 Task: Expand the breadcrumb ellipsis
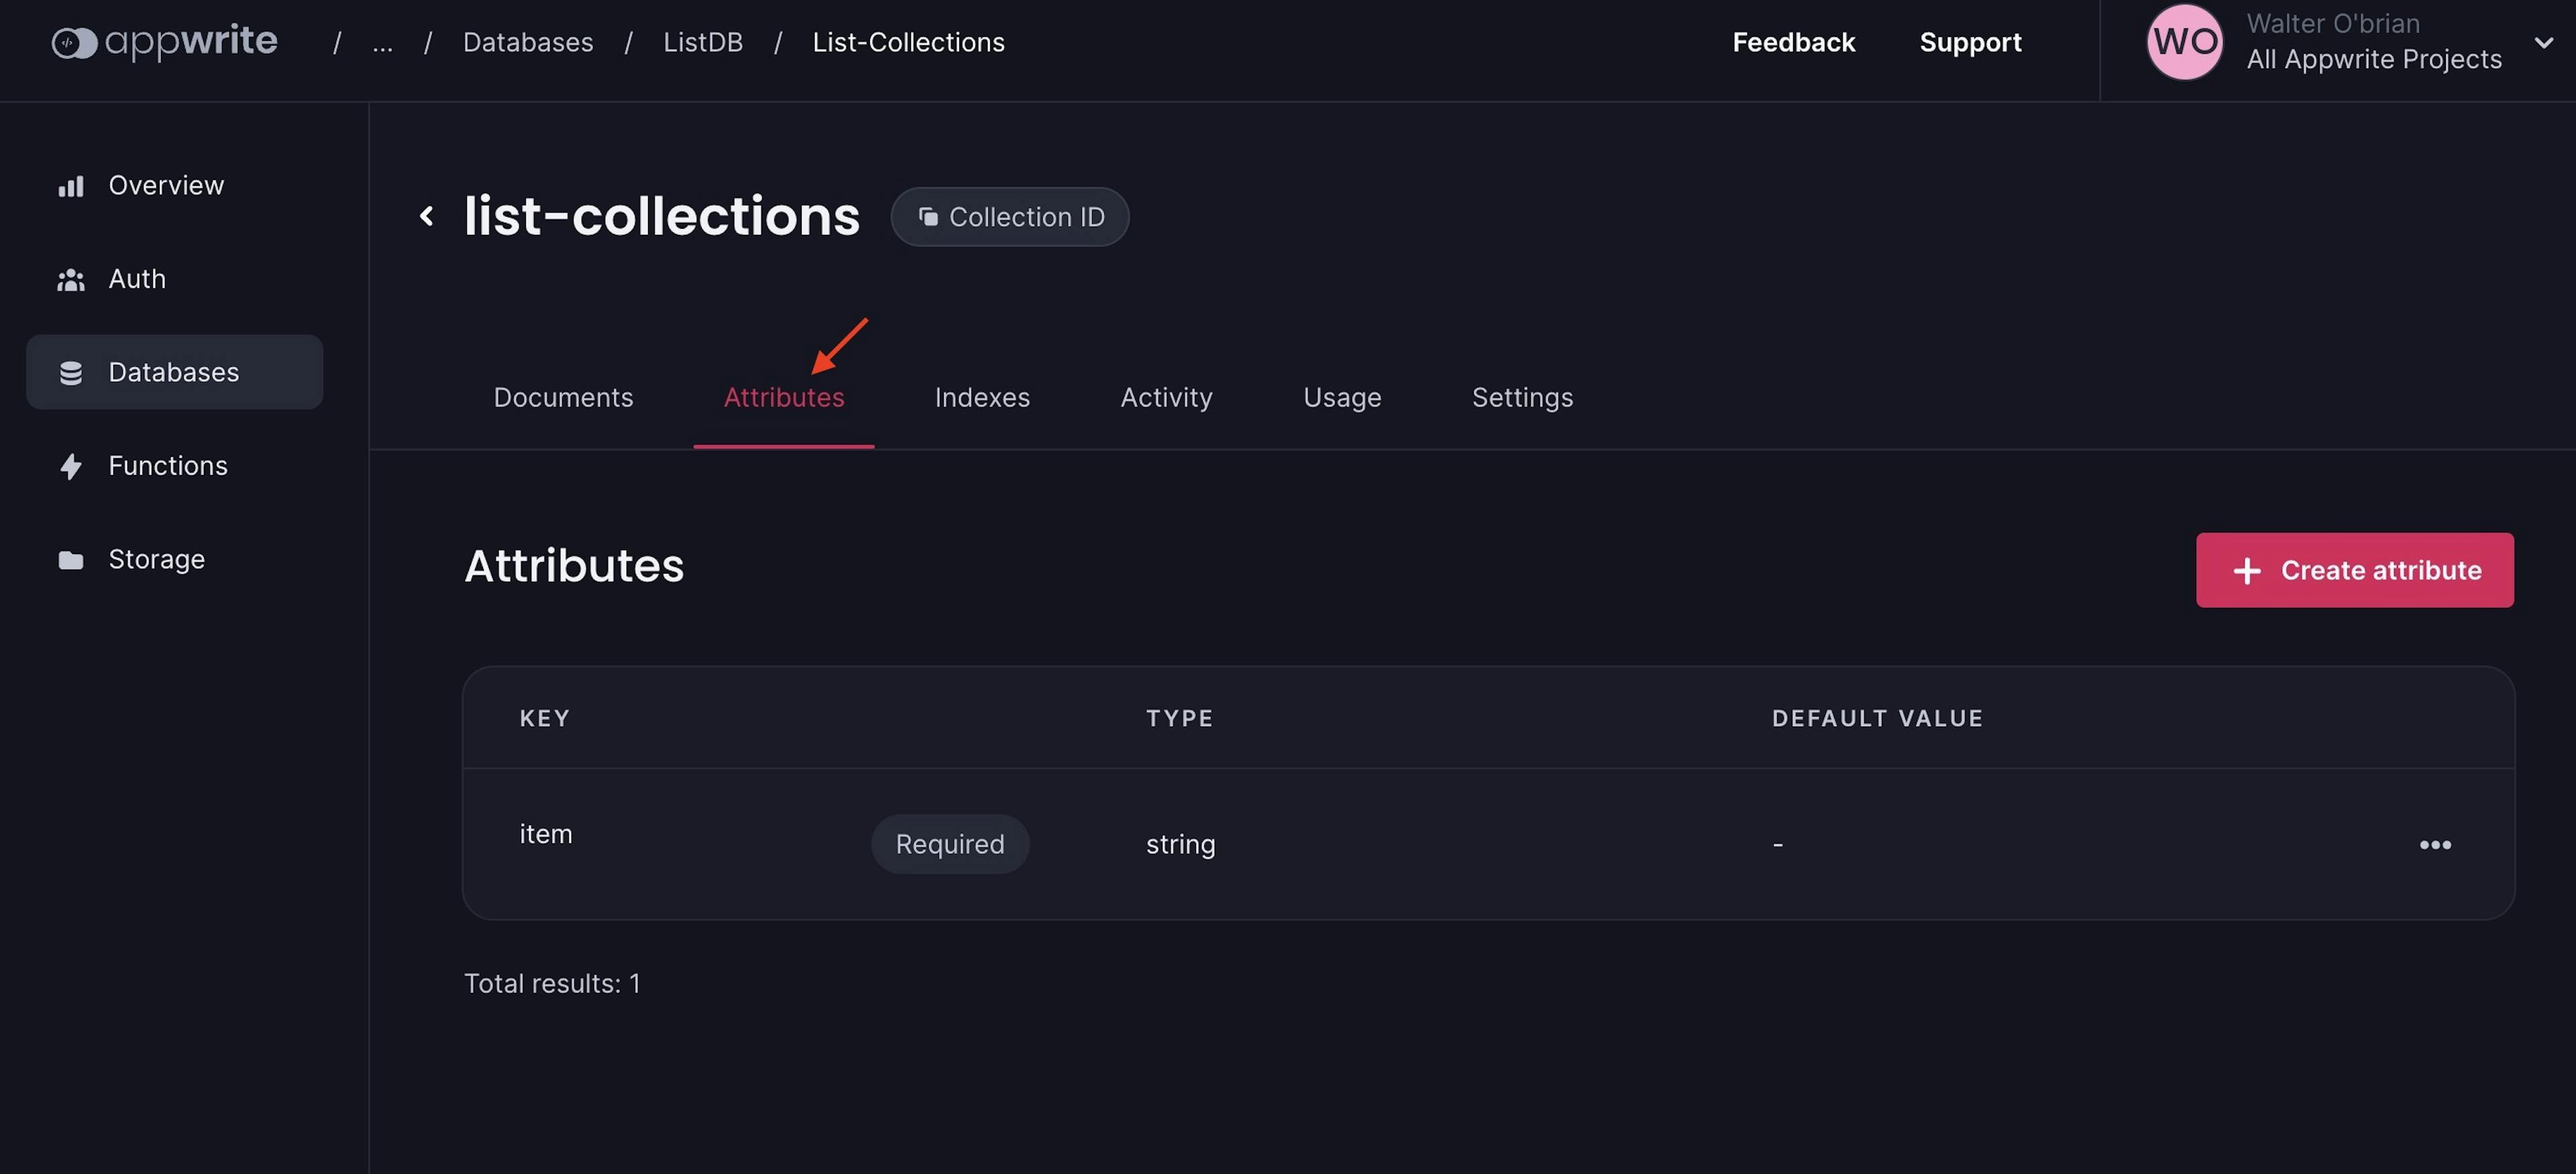[x=382, y=43]
